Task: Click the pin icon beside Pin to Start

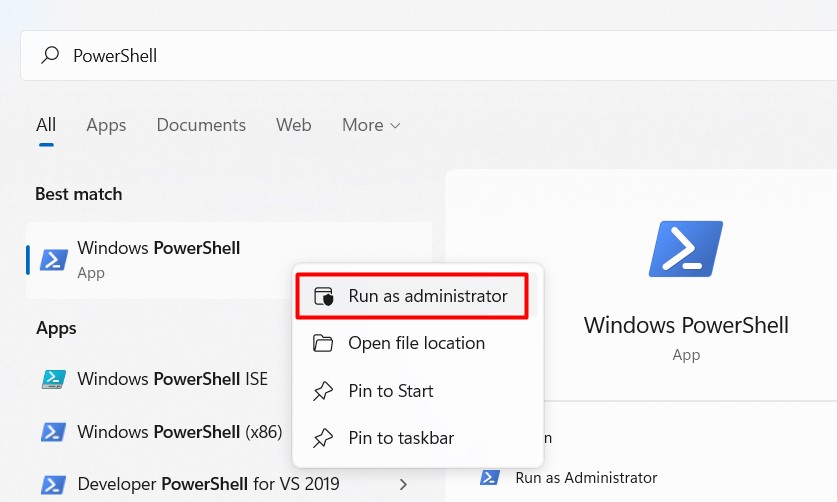Action: click(x=323, y=391)
